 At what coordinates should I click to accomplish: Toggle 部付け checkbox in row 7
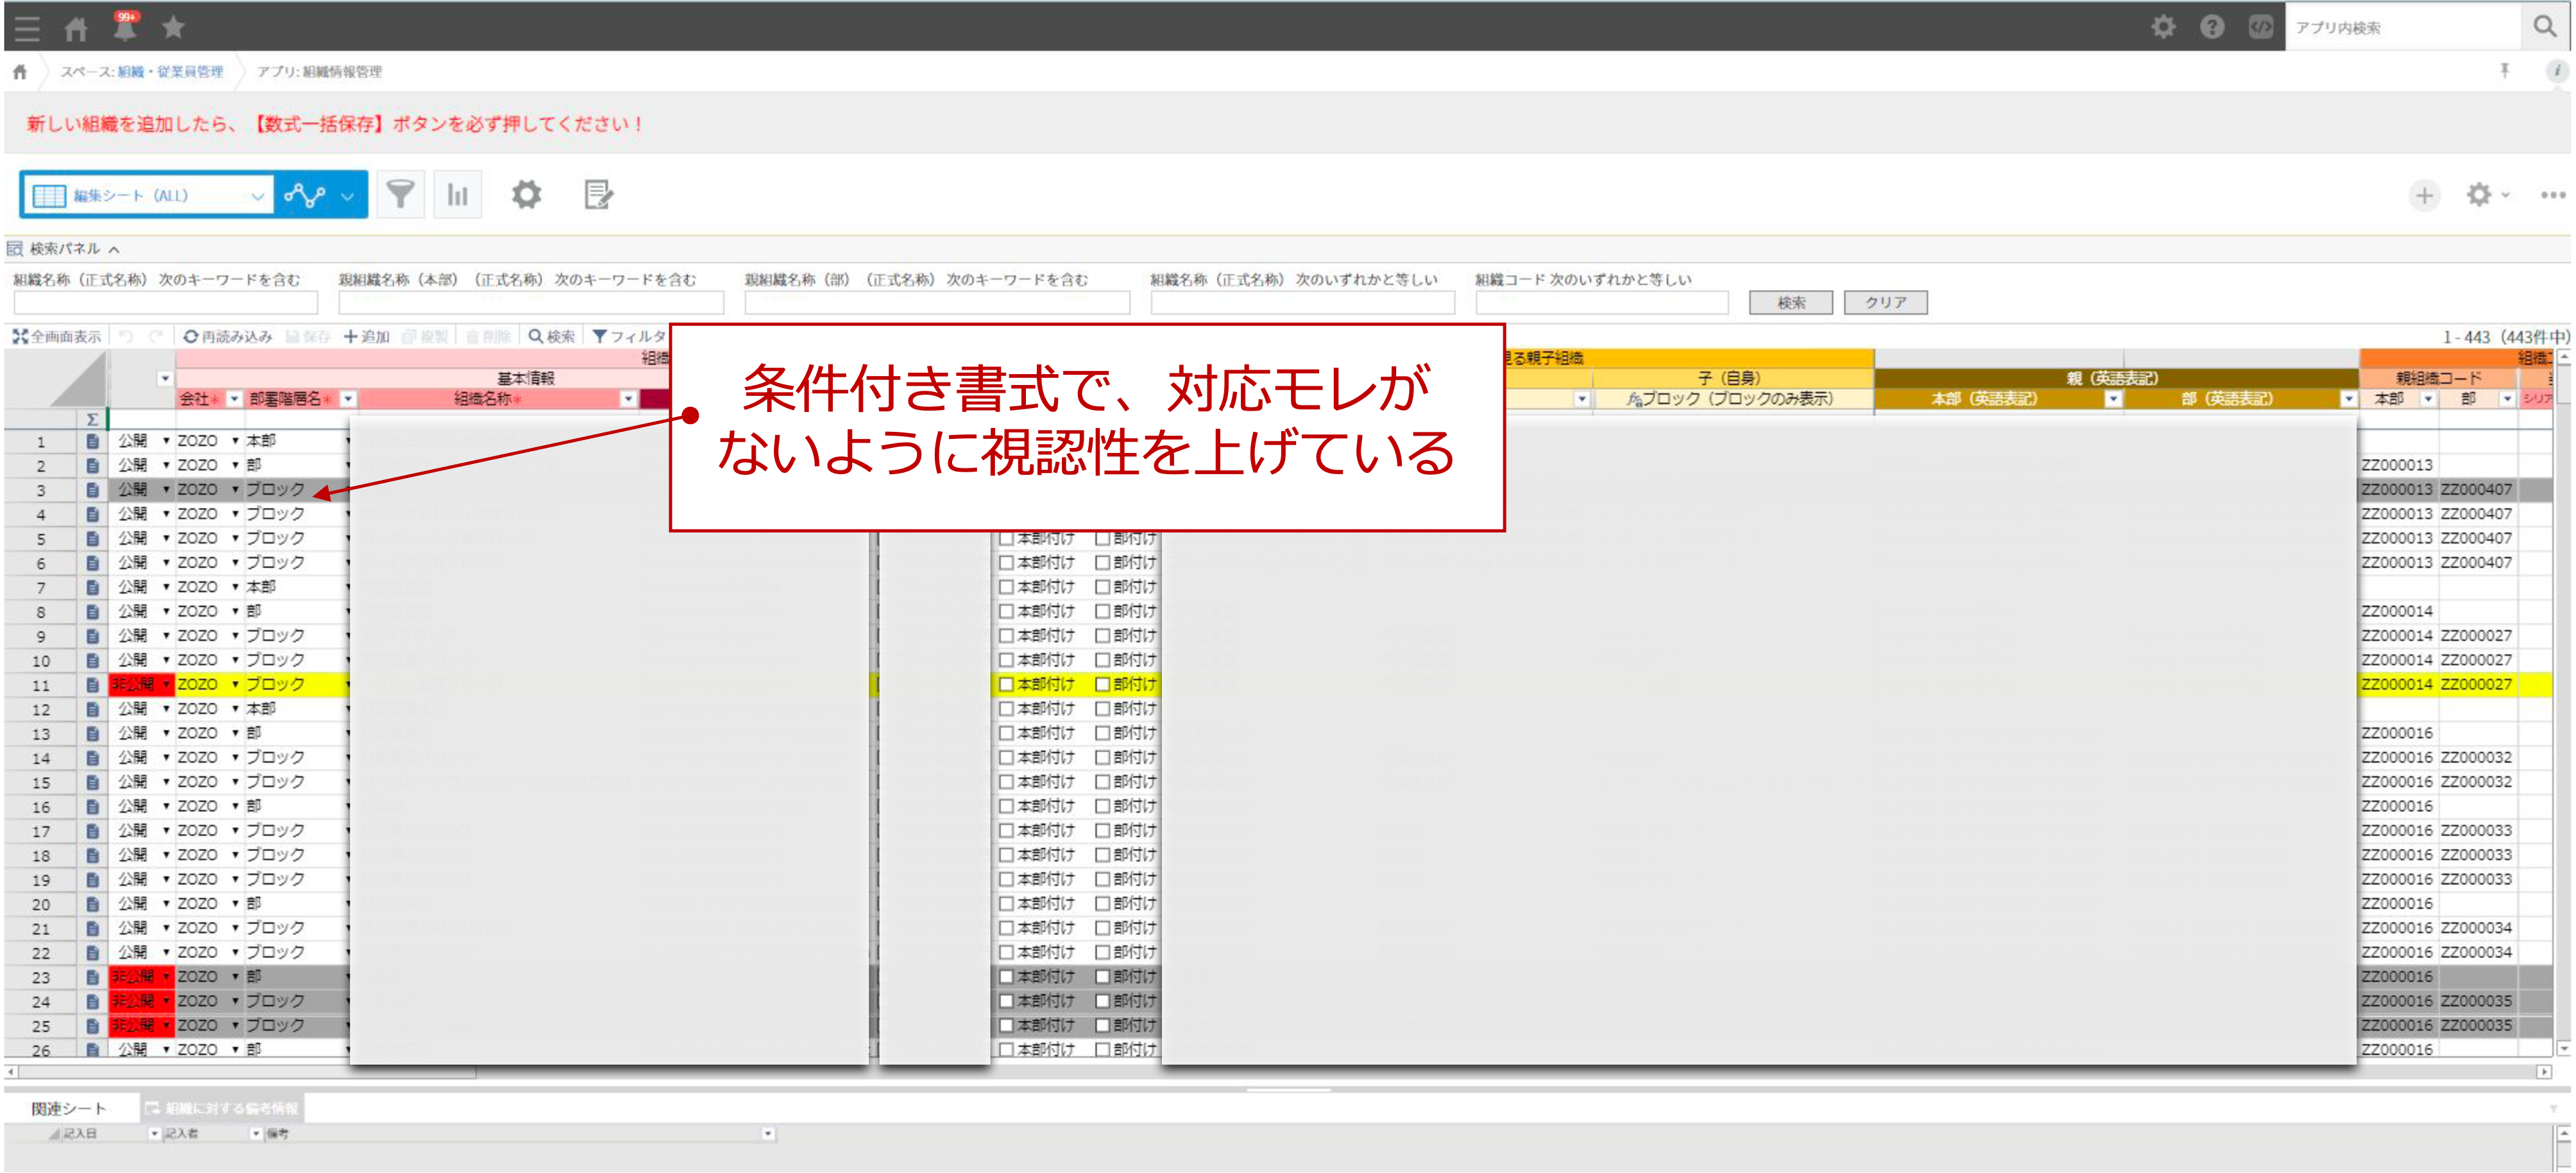(1102, 587)
